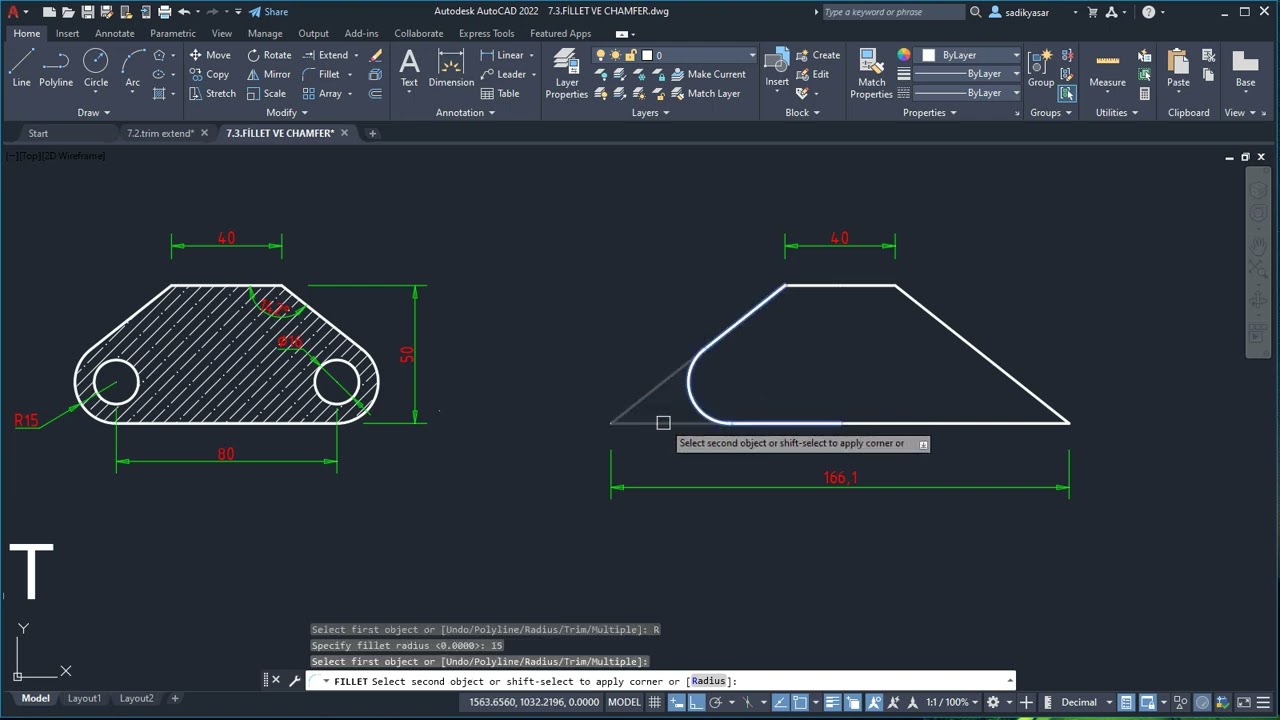Insert multiline Text tool

click(409, 68)
